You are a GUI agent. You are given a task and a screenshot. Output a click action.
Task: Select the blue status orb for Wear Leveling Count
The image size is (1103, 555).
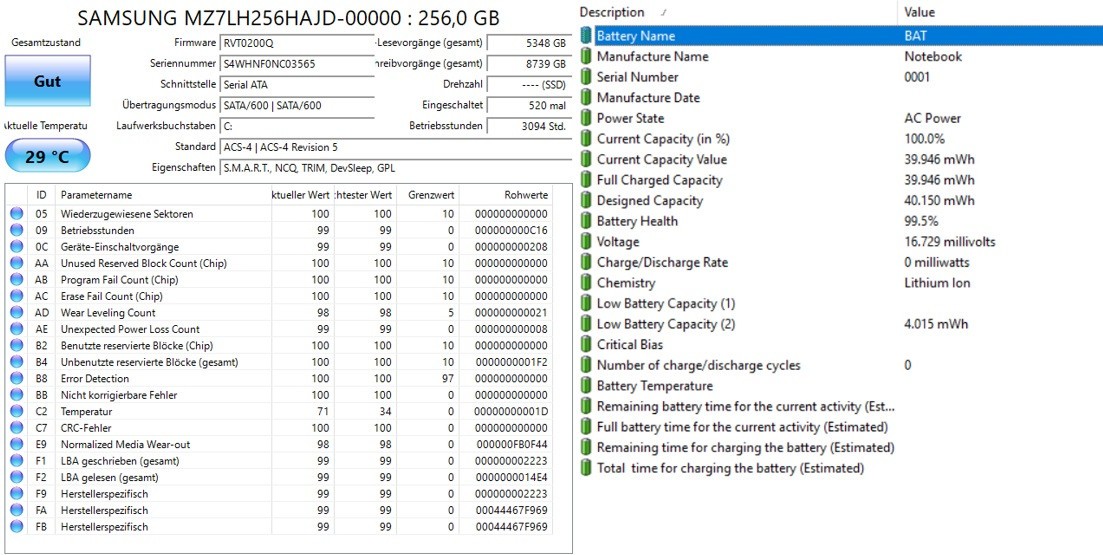(16, 312)
